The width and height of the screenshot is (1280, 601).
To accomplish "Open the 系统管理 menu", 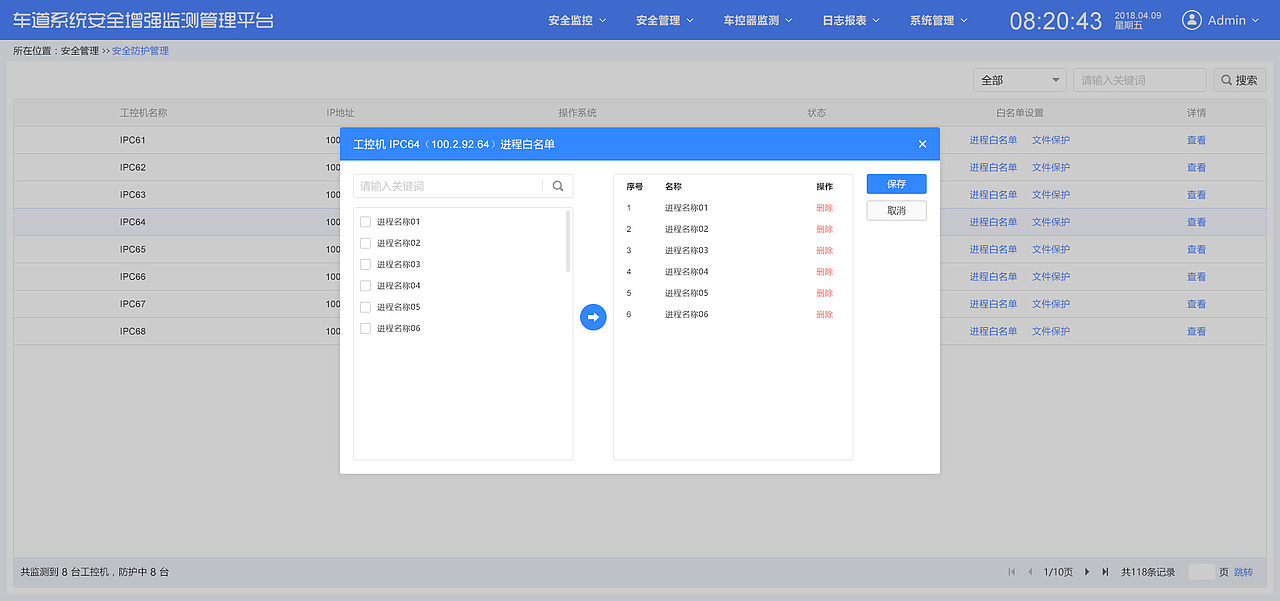I will (939, 20).
